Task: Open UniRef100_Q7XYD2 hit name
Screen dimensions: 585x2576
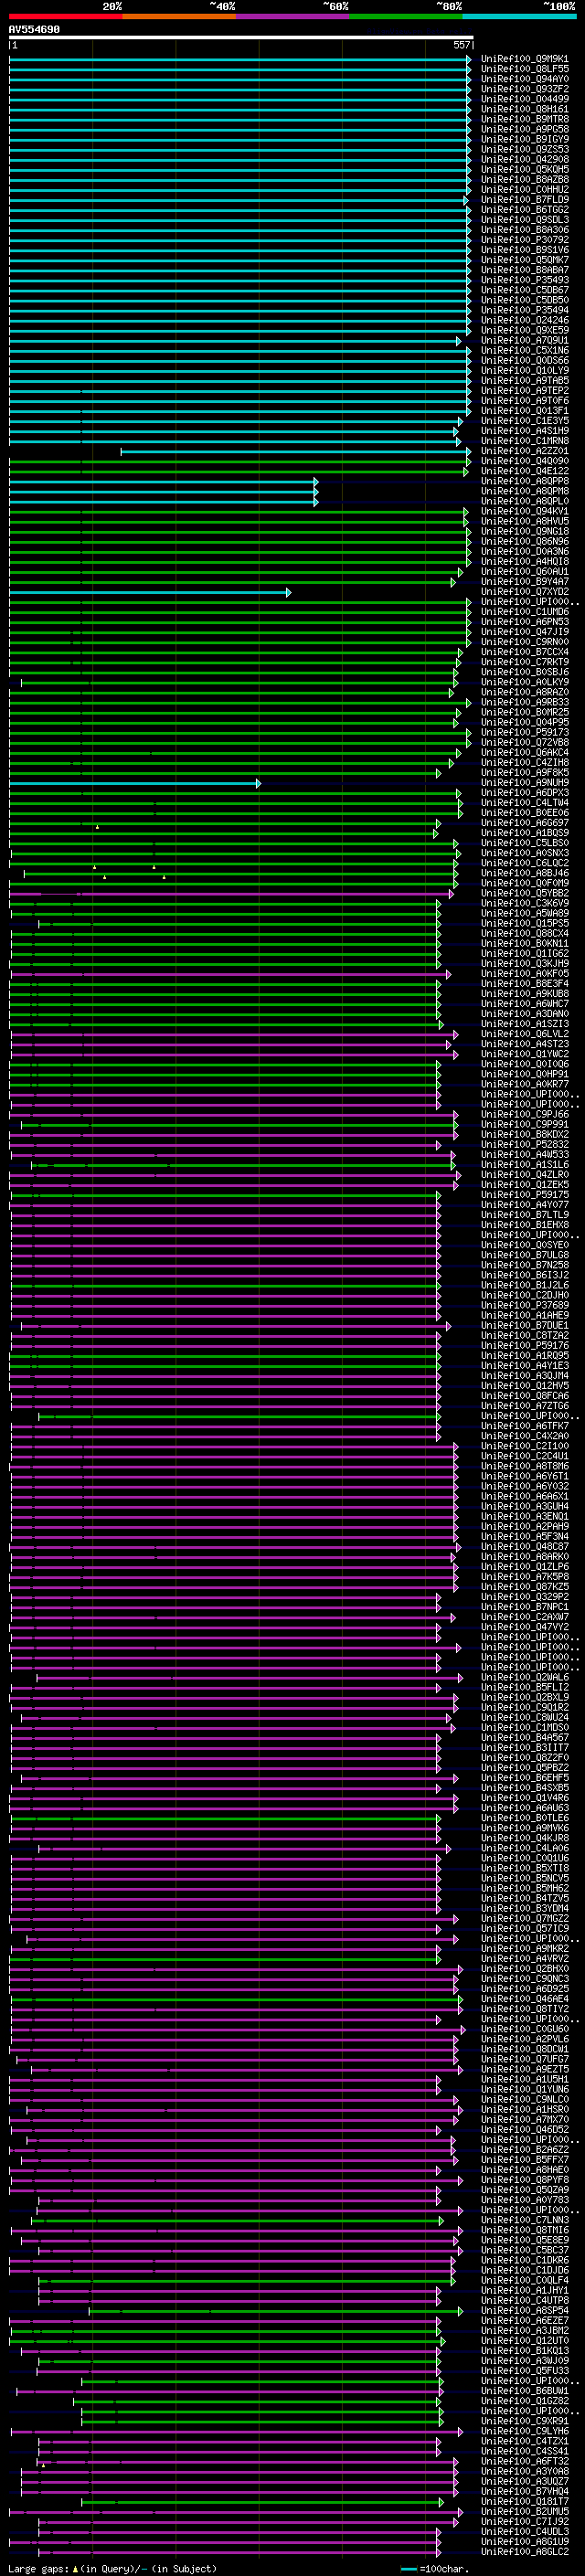Action: pos(524,592)
